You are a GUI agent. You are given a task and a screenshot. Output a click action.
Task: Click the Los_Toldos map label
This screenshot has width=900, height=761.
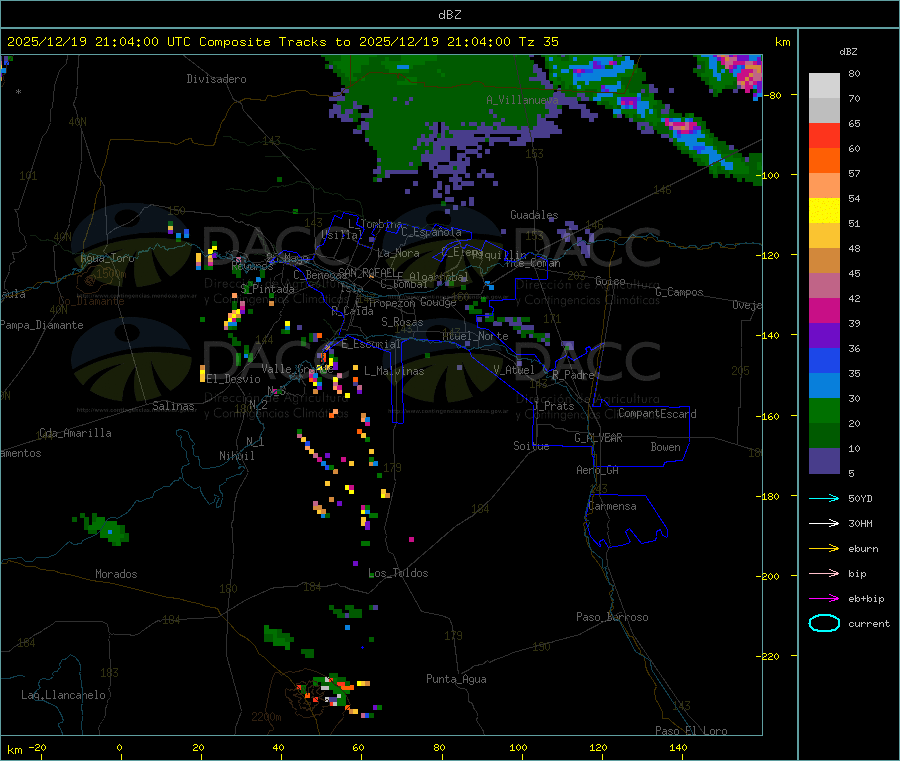pyautogui.click(x=398, y=573)
